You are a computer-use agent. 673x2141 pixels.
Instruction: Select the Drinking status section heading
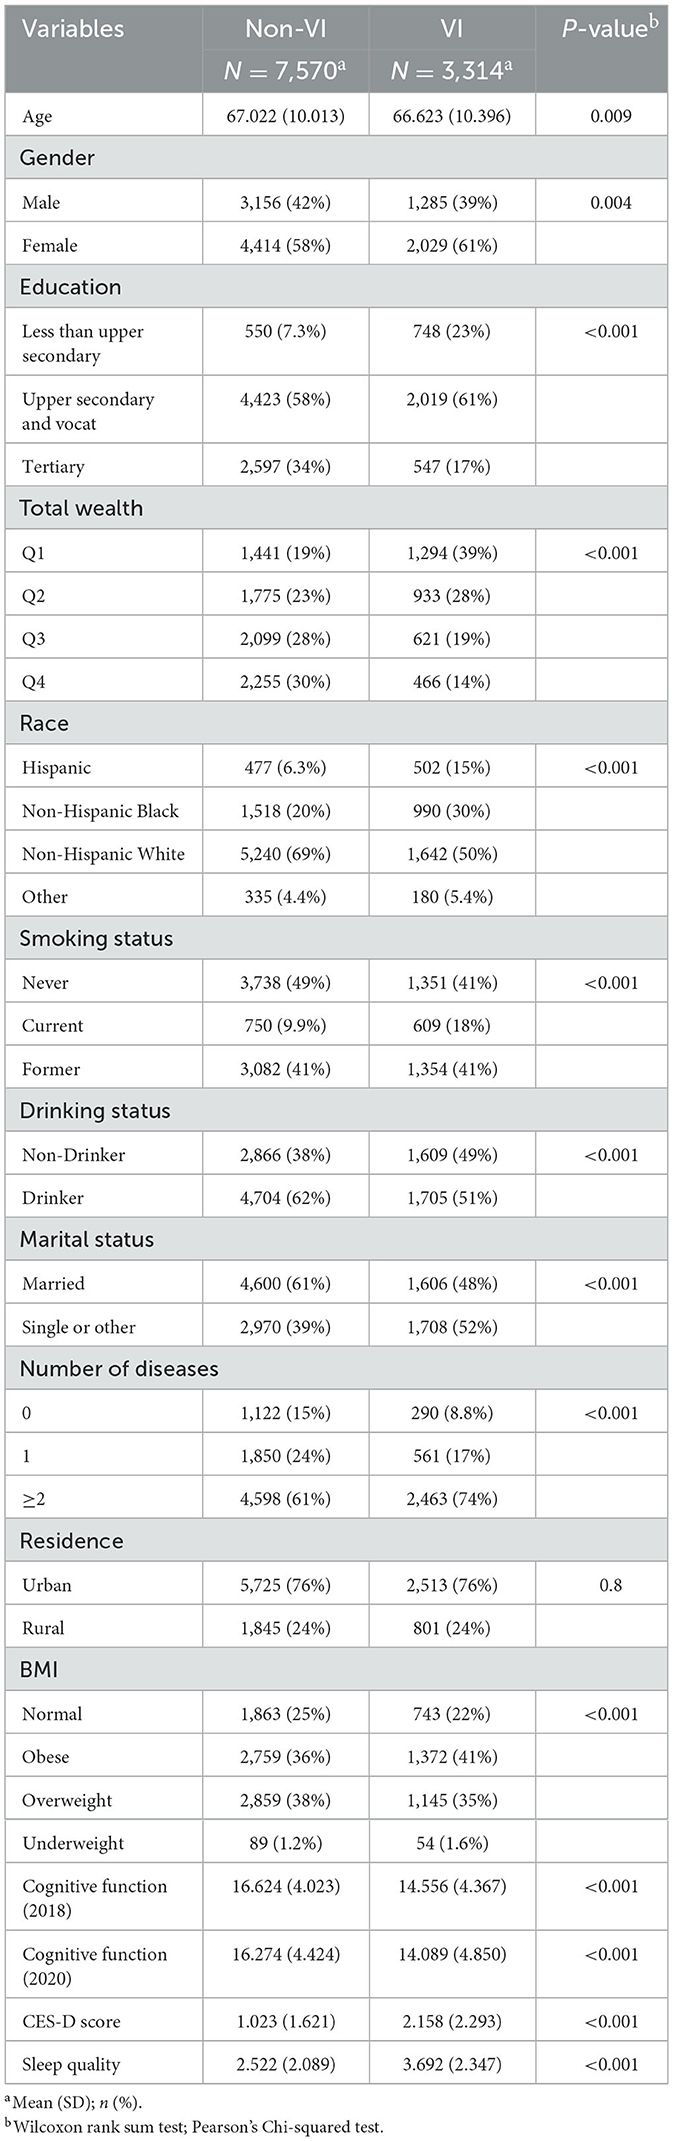click(95, 1110)
